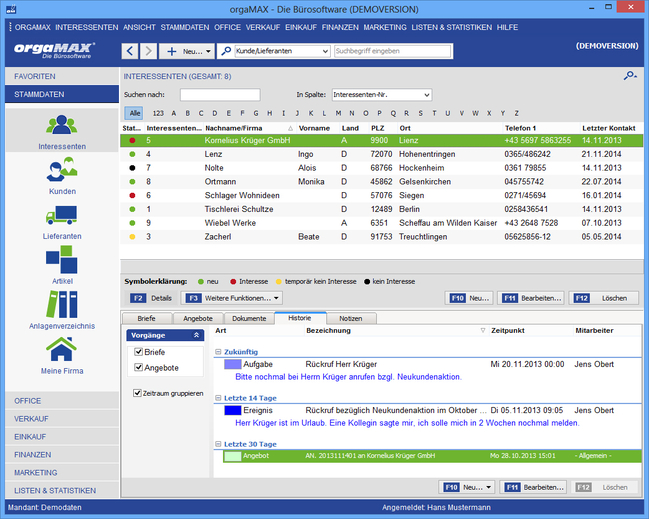Open the LISTEN & STATISTIKEN menu
Image resolution: width=649 pixels, height=519 pixels.
(x=451, y=27)
